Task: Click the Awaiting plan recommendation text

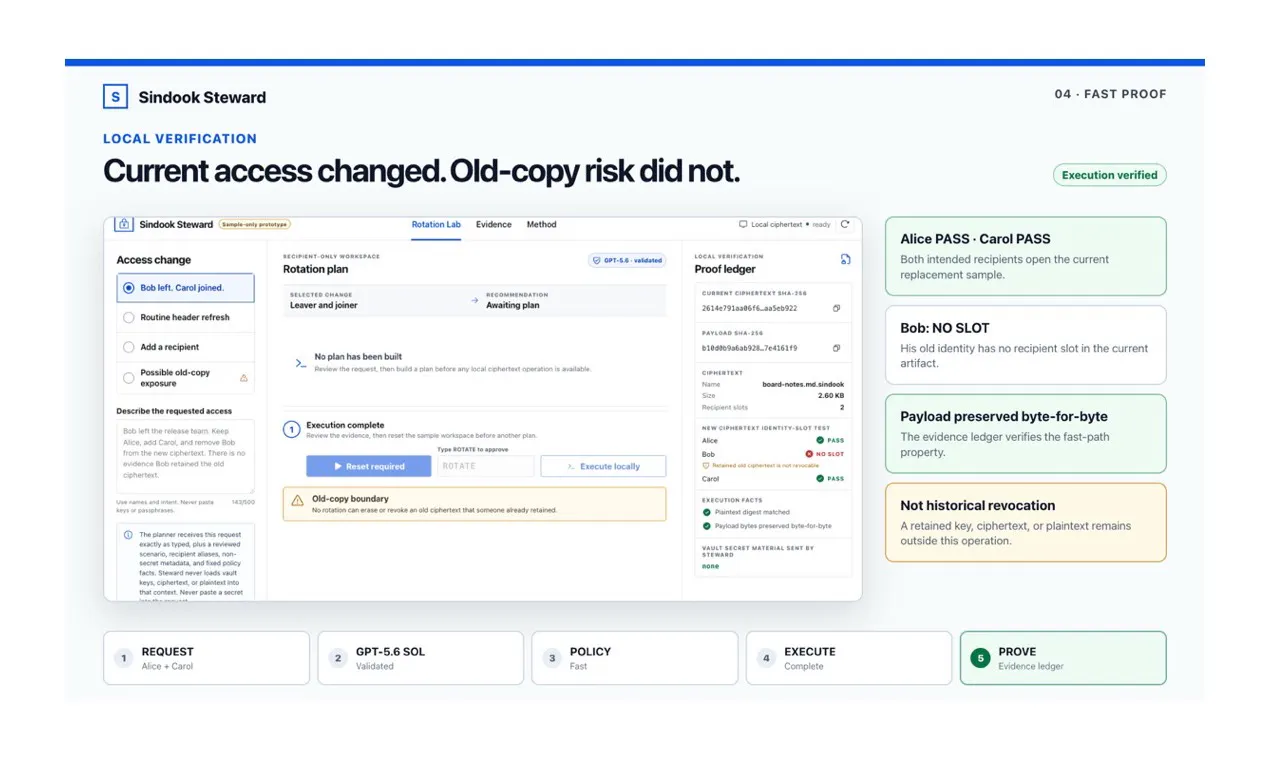Action: (513, 305)
